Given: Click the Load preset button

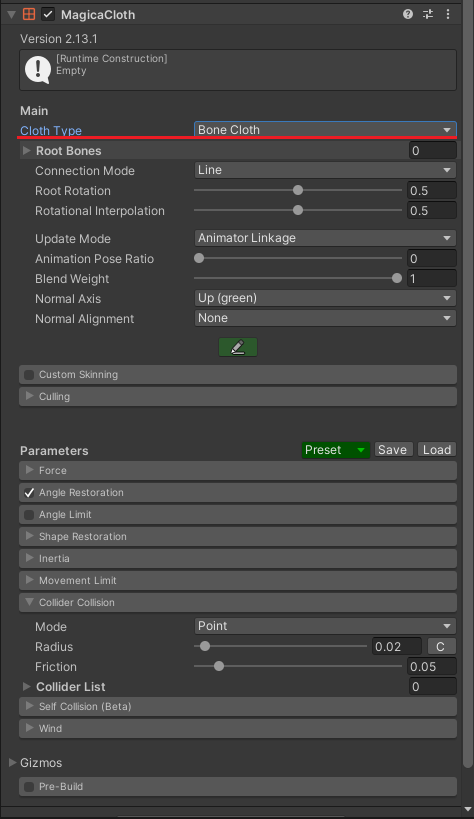Looking at the screenshot, I should point(437,450).
